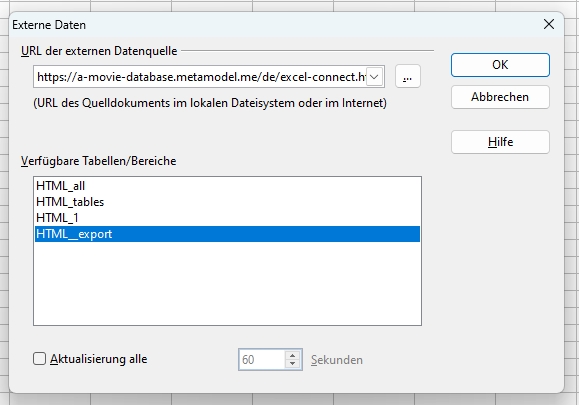Decrease seconds with spinner down arrow
579x405 pixels.
292,364
